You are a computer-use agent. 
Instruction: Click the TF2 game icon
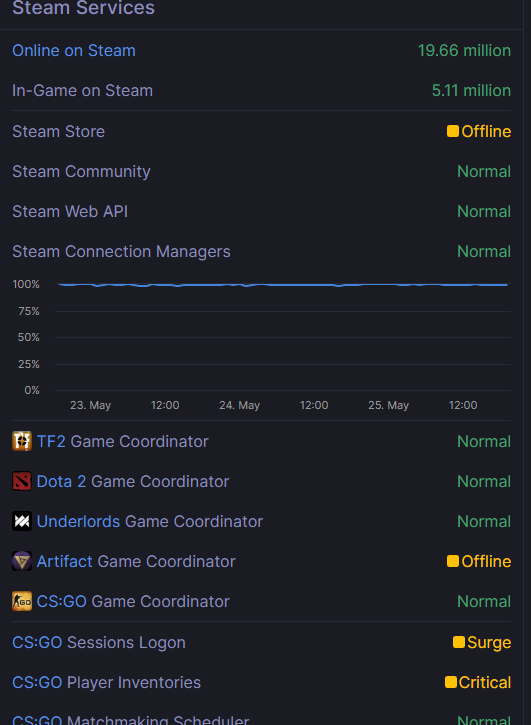(22, 441)
